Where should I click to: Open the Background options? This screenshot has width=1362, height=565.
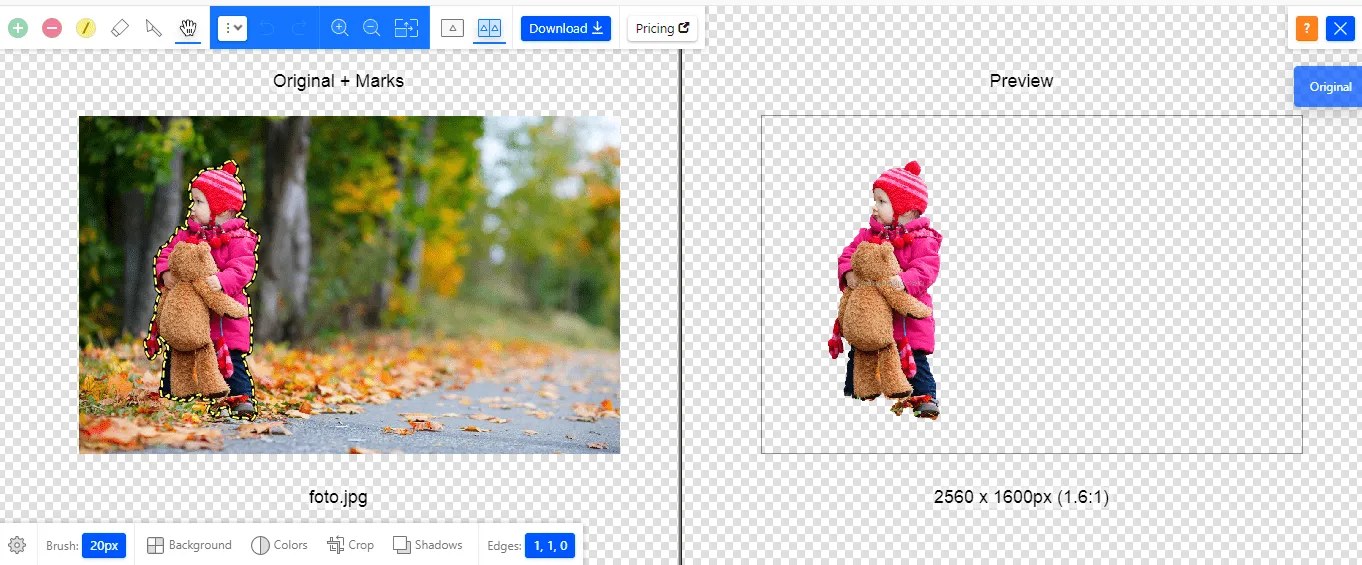click(190, 545)
